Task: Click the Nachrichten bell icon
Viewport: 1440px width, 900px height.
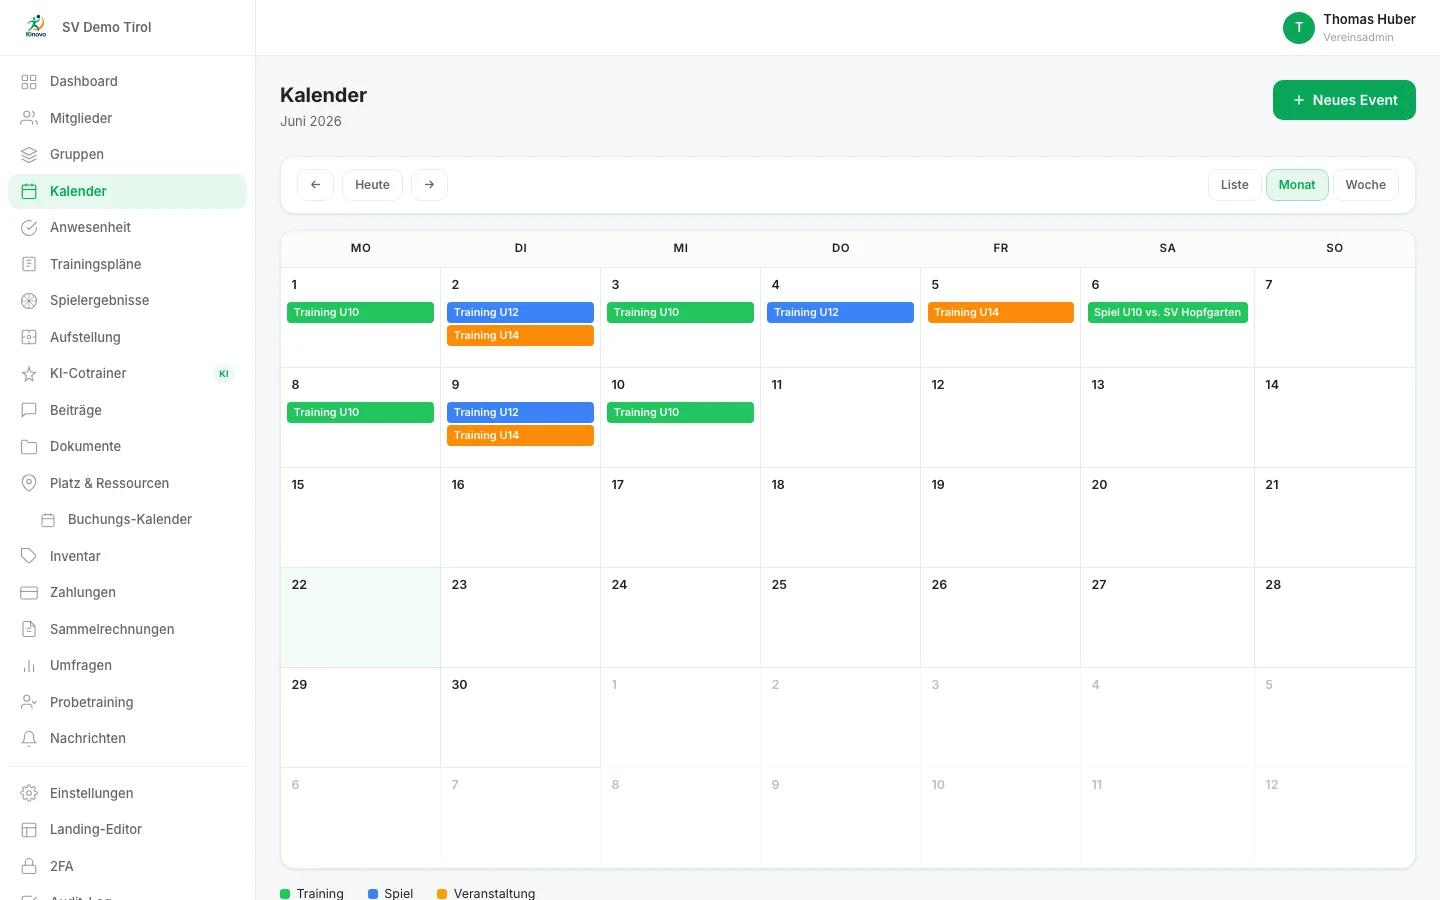Action: pyautogui.click(x=29, y=739)
